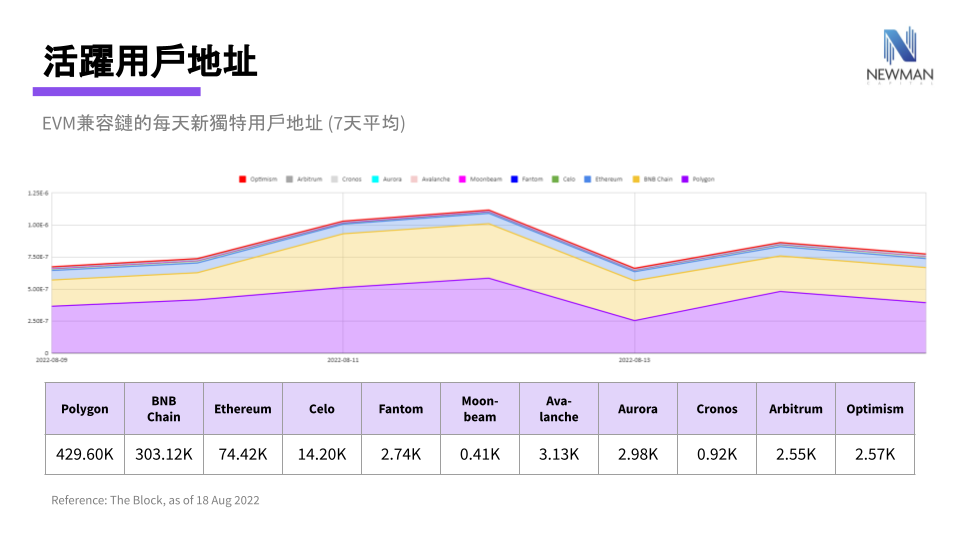Click the purple Polygon legend swatch
Viewport: 960px width, 540px height.
(x=685, y=179)
